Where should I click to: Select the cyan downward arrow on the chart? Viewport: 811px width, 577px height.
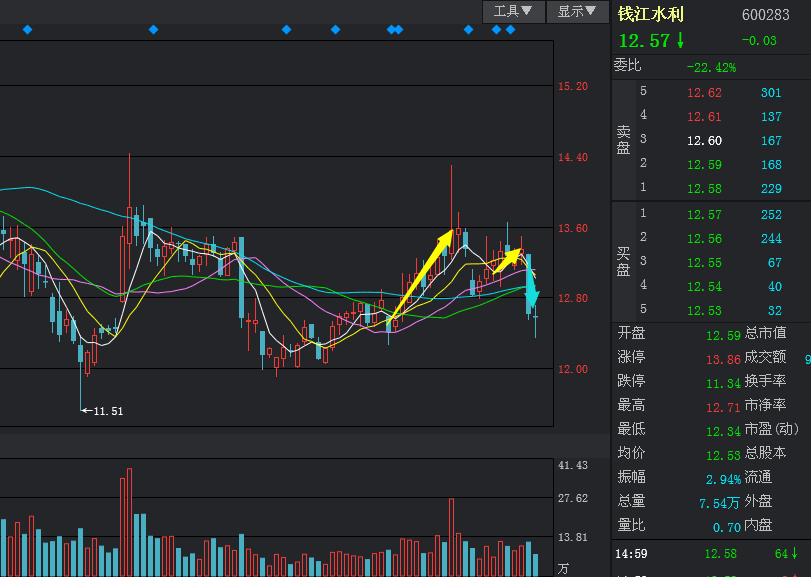pos(532,285)
